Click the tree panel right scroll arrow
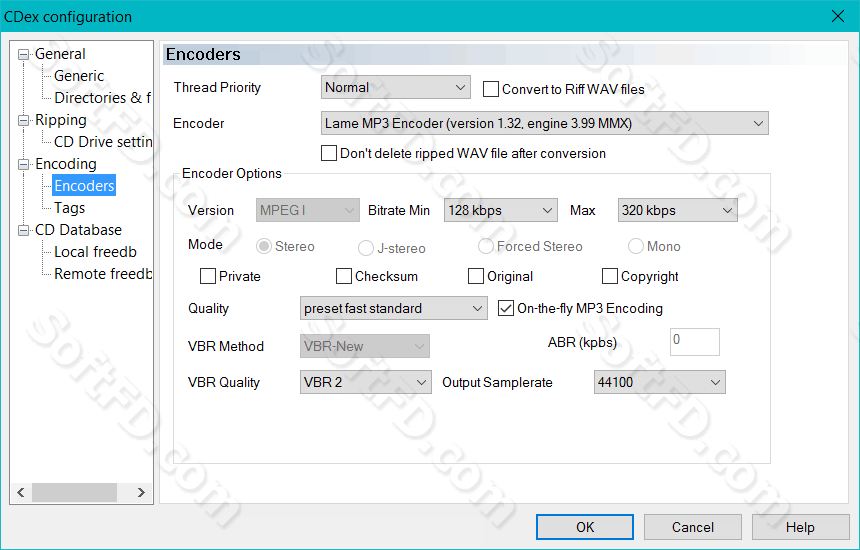The height and width of the screenshot is (550, 860). click(142, 492)
